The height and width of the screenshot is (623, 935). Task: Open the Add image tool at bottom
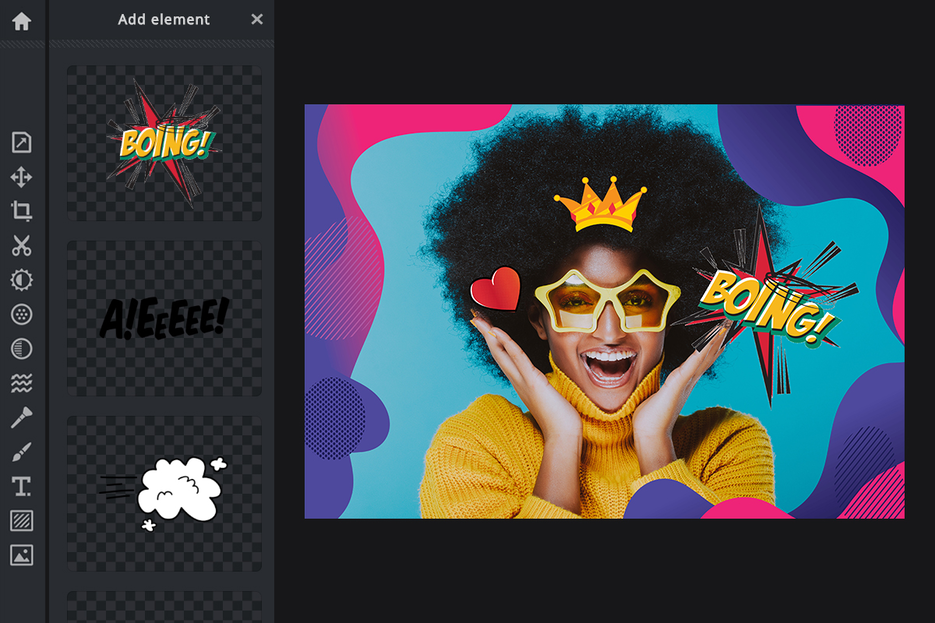tap(22, 553)
